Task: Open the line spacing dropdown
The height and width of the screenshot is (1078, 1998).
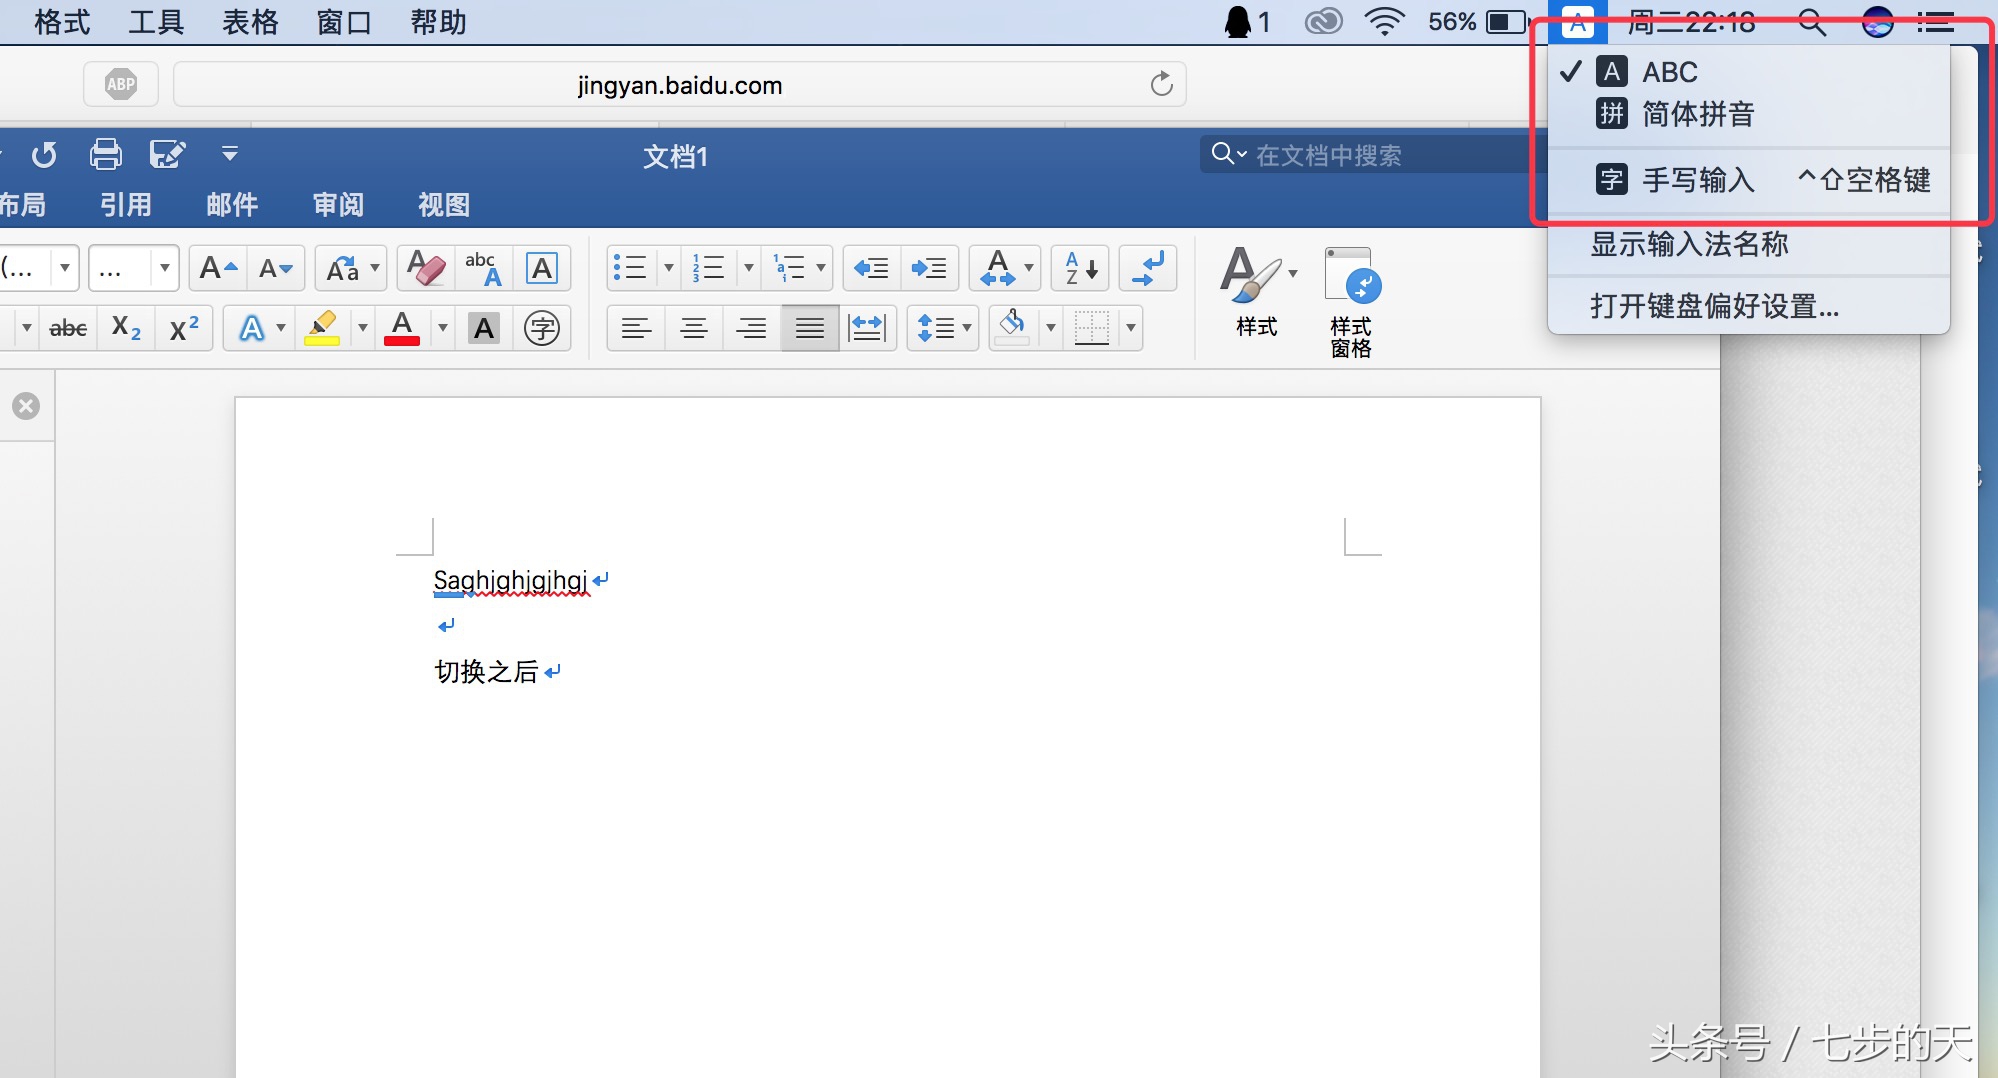Action: point(943,328)
